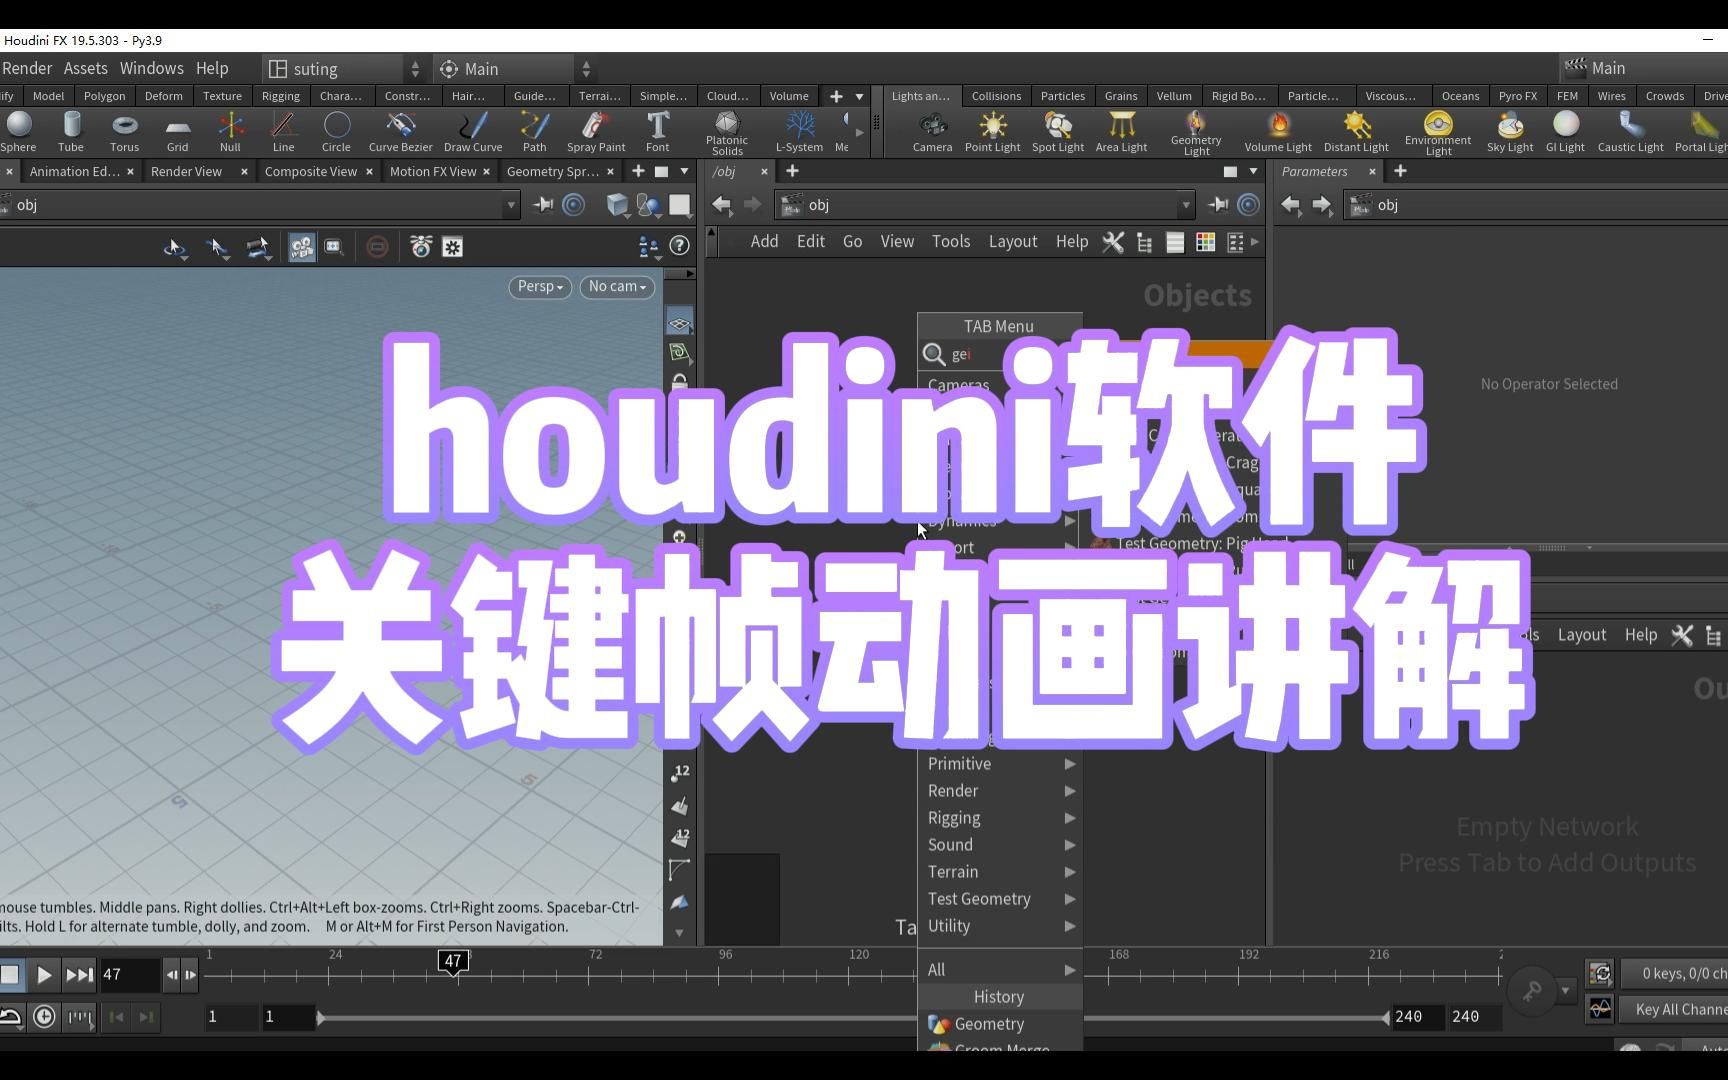Activate the Draw Curve tool
Image resolution: width=1728 pixels, height=1080 pixels.
[x=473, y=132]
